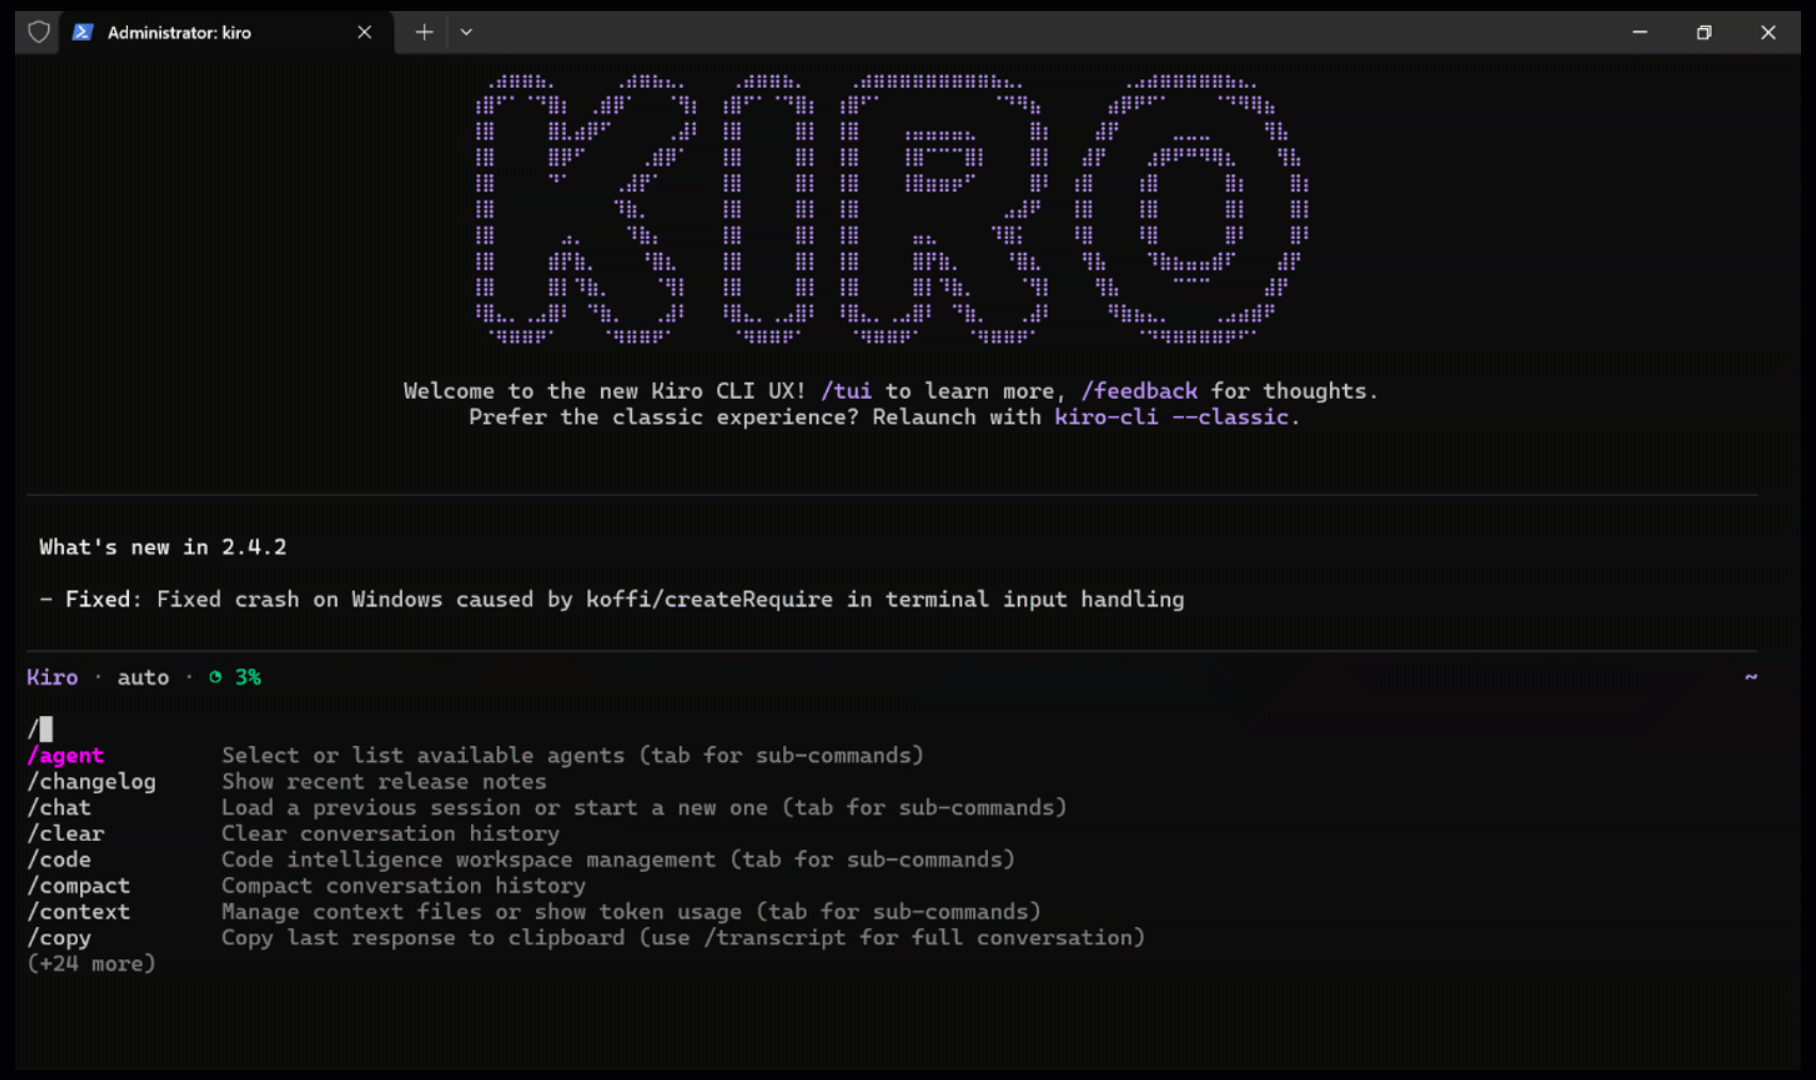
Task: Click "Manage context files" description
Action: pyautogui.click(x=632, y=912)
